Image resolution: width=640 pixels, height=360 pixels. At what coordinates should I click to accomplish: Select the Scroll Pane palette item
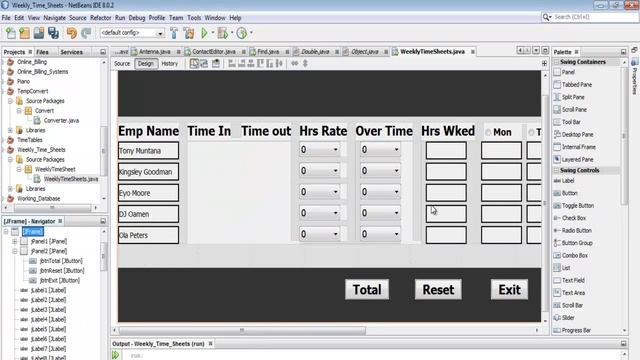570,109
